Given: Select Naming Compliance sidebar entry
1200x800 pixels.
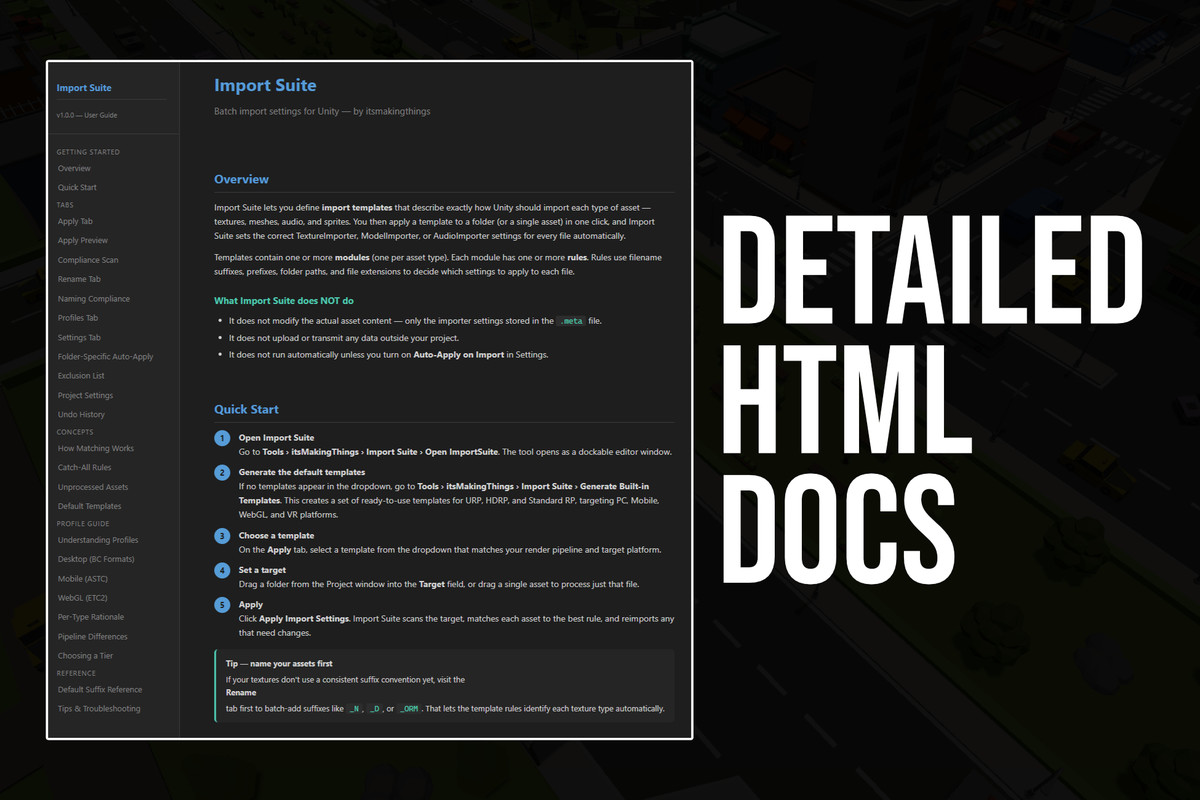Looking at the screenshot, I should tap(94, 298).
